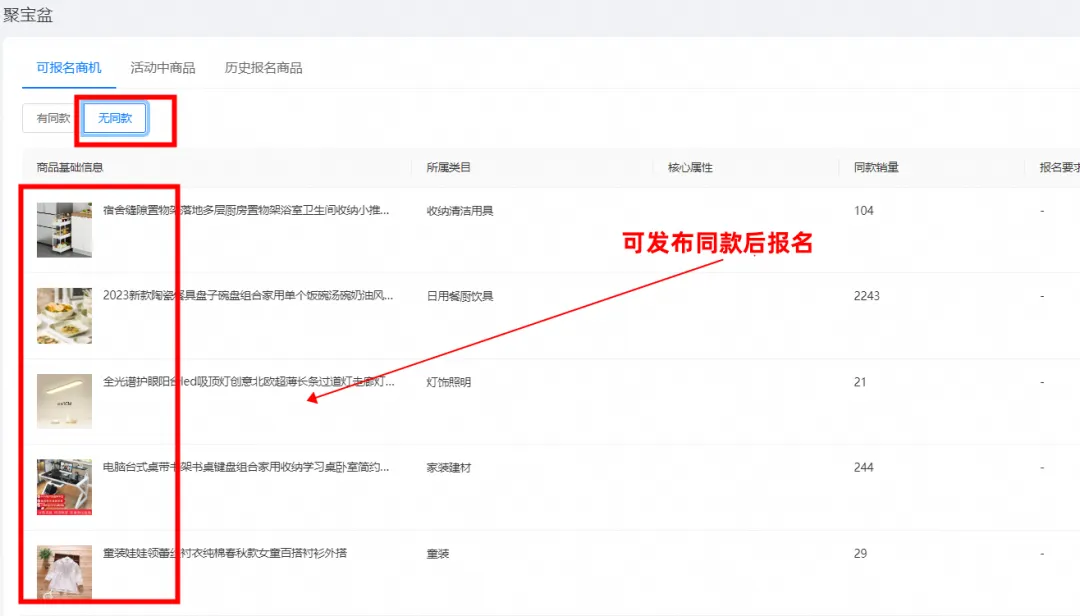Image resolution: width=1080 pixels, height=616 pixels.
Task: Click the girls' white shirt thumbnail
Action: (64, 572)
